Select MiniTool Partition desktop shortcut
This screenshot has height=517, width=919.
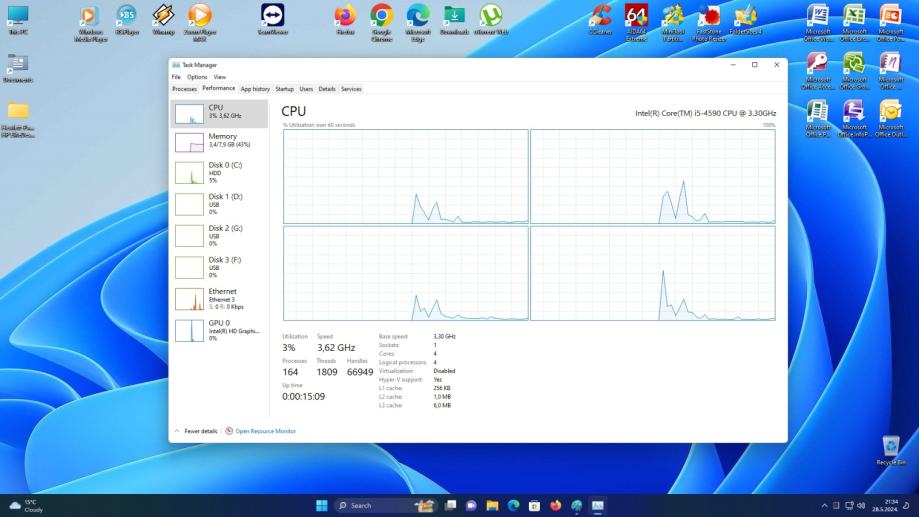(x=673, y=23)
